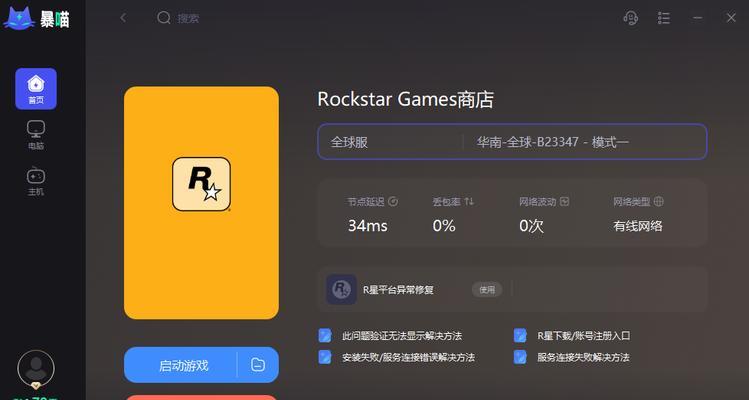This screenshot has height=400, width=749.
Task: Switch to the 电脑 PC tab
Action: click(36, 135)
